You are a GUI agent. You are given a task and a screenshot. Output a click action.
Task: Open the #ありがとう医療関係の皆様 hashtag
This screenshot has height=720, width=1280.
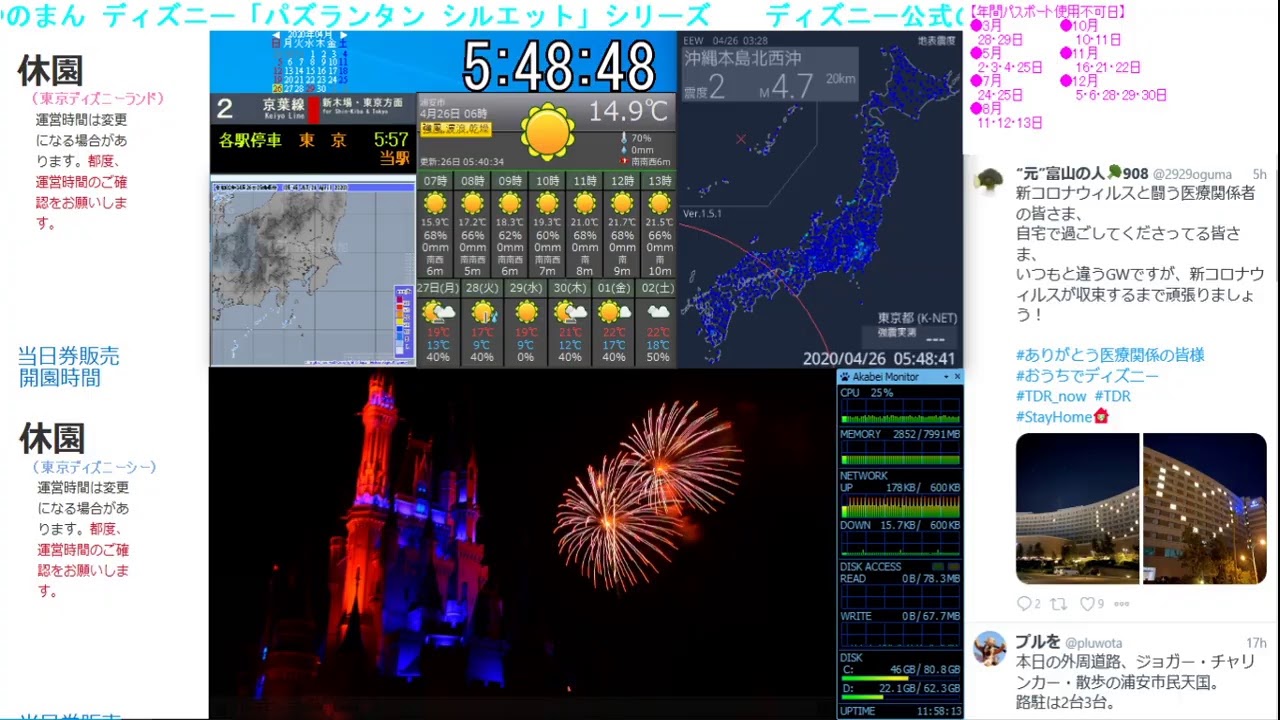click(x=1110, y=355)
